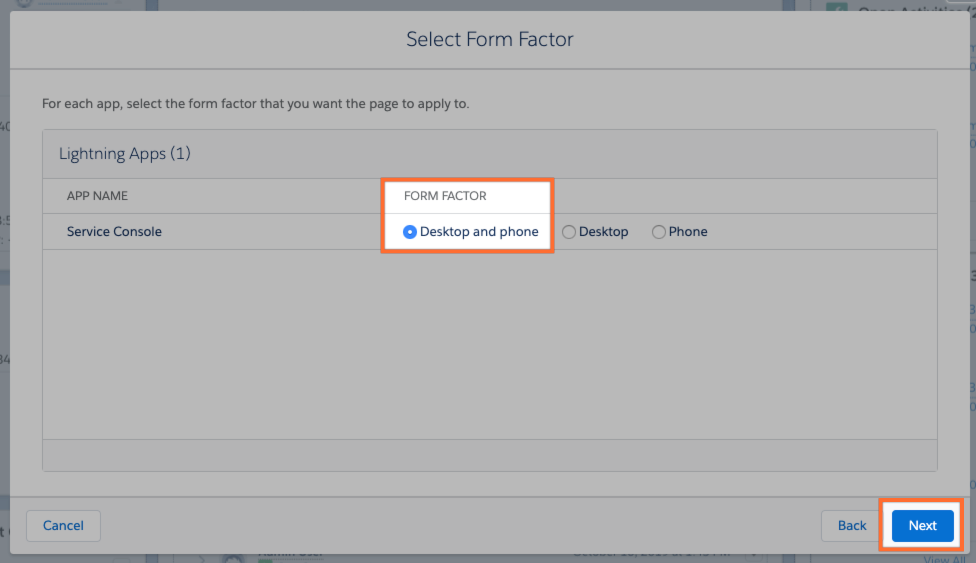Click the empty area below Service Console row
Screen dimensions: 976x563
point(489,340)
